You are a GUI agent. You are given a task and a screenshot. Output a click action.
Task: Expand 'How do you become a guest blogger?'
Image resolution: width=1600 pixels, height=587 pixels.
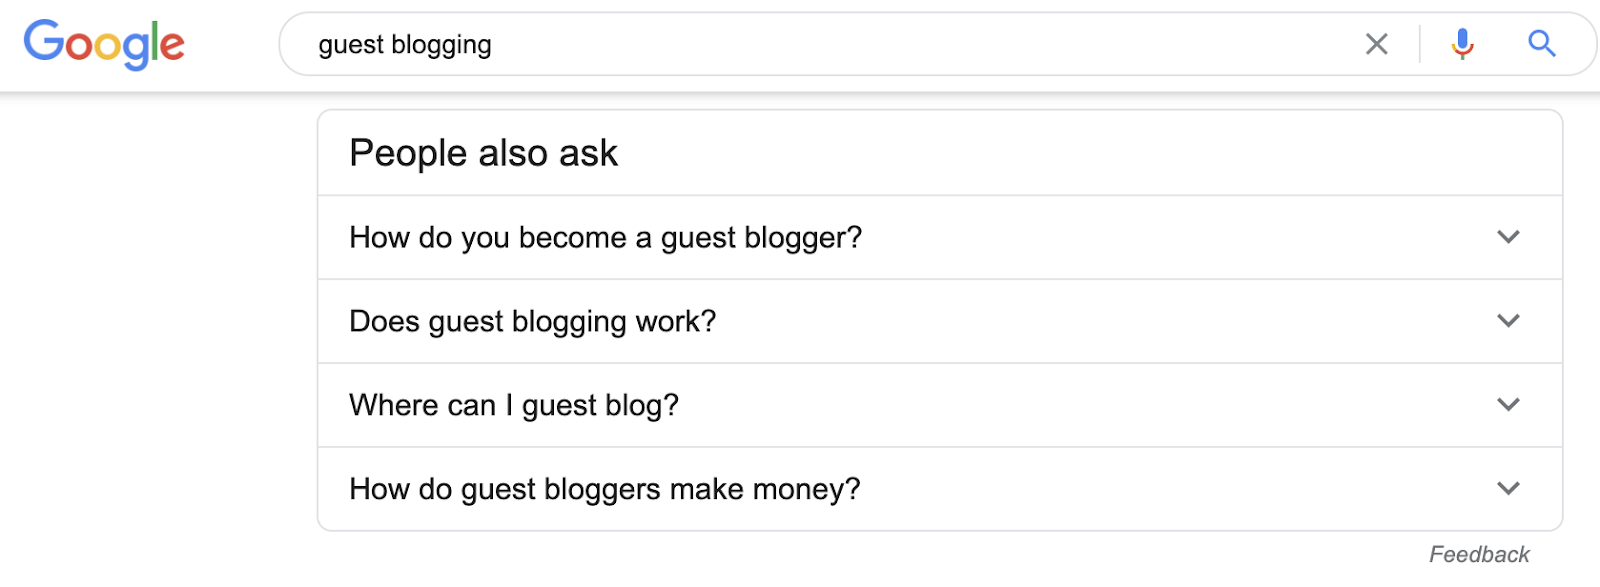[1509, 238]
